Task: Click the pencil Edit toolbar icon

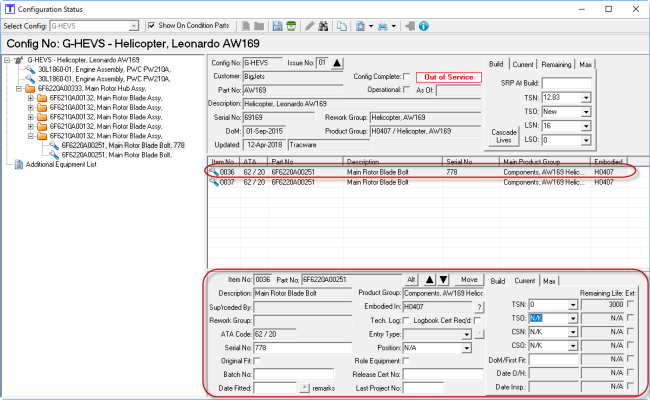Action: coord(309,26)
